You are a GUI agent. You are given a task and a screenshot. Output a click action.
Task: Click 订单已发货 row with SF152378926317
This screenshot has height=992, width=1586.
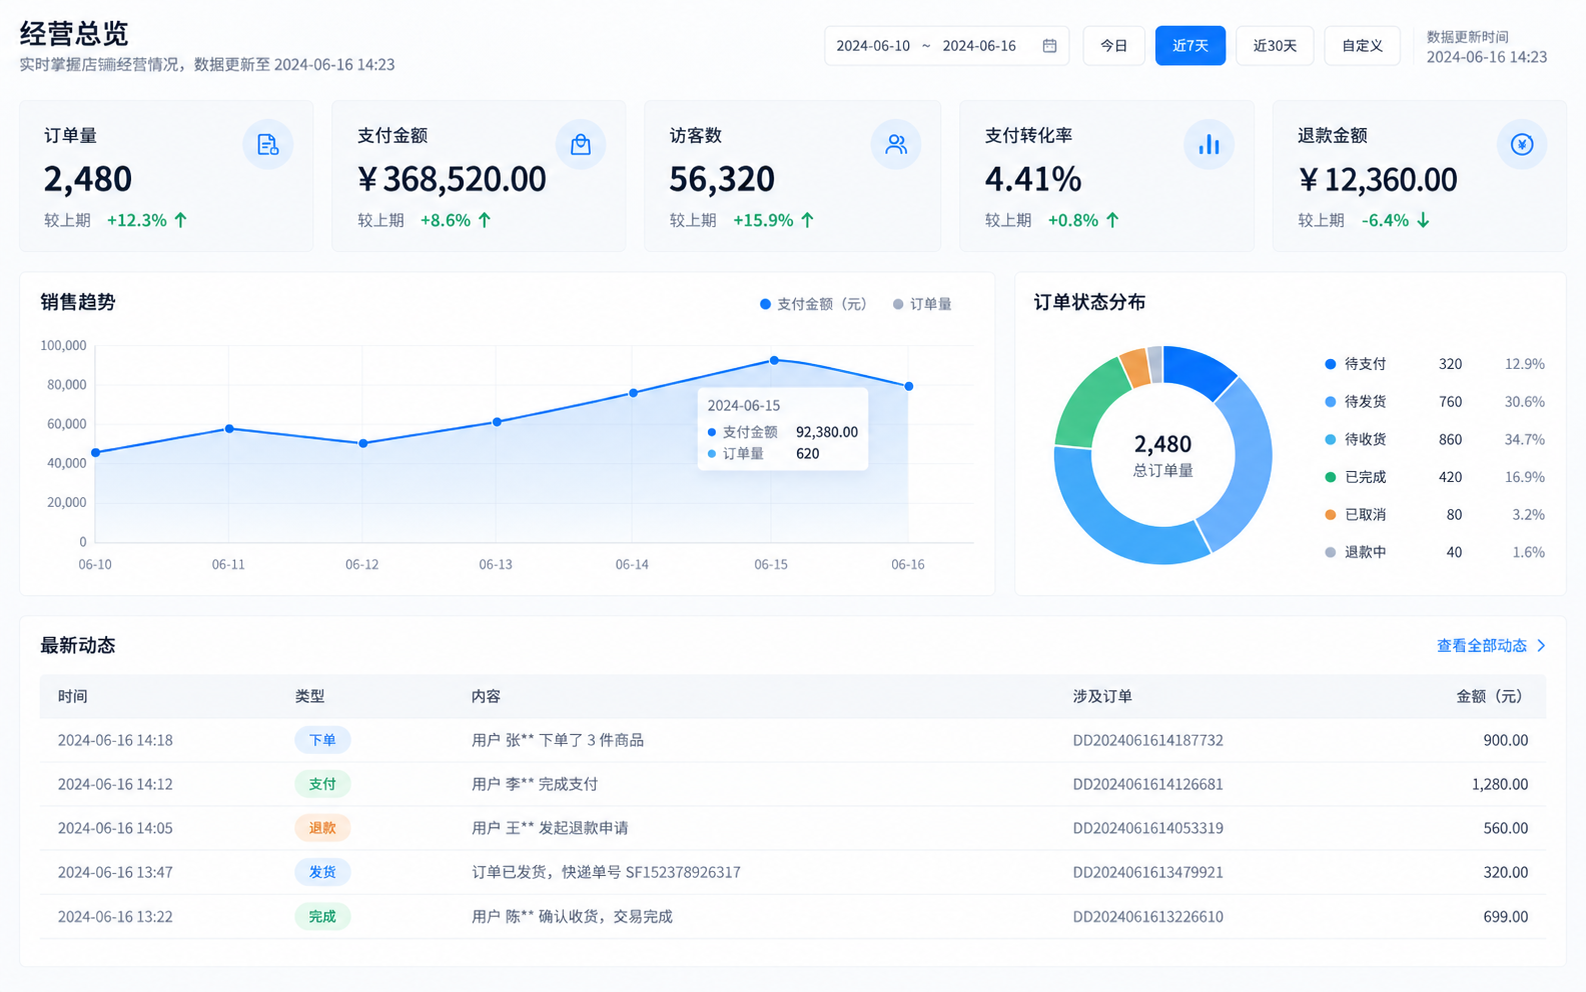point(793,873)
